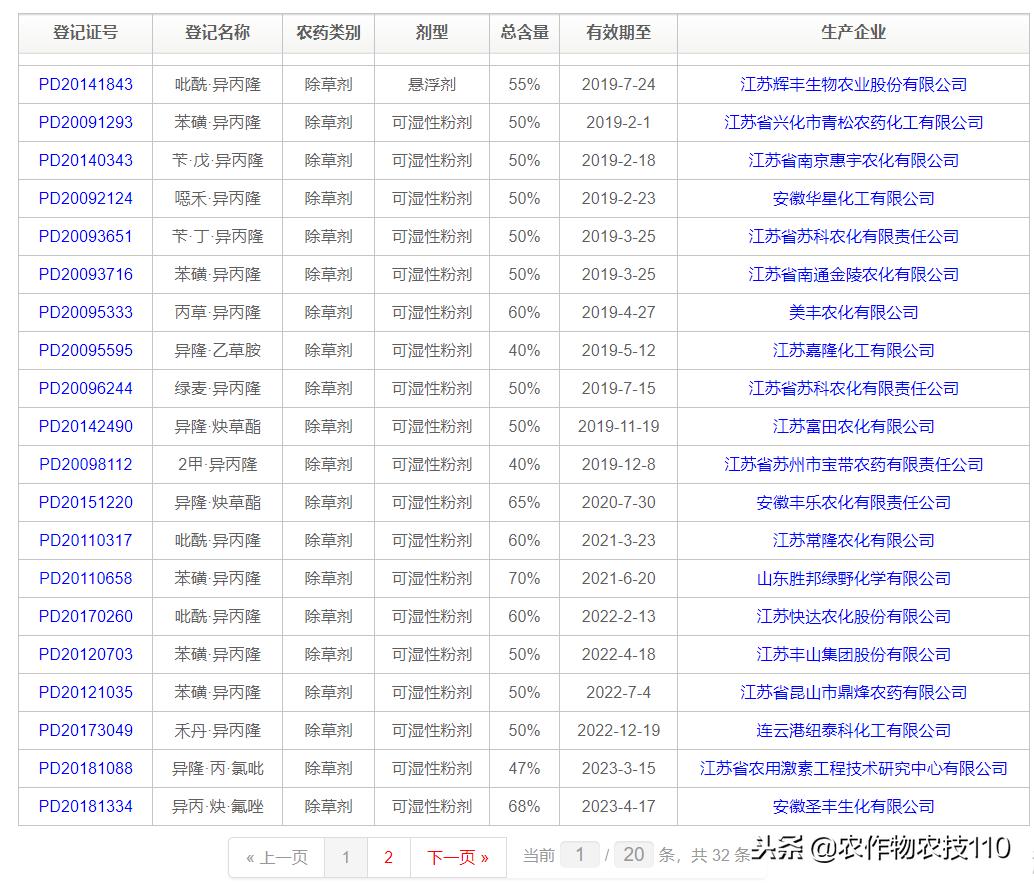Open registration link PD20141843
This screenshot has width=1034, height=884.
coord(86,84)
